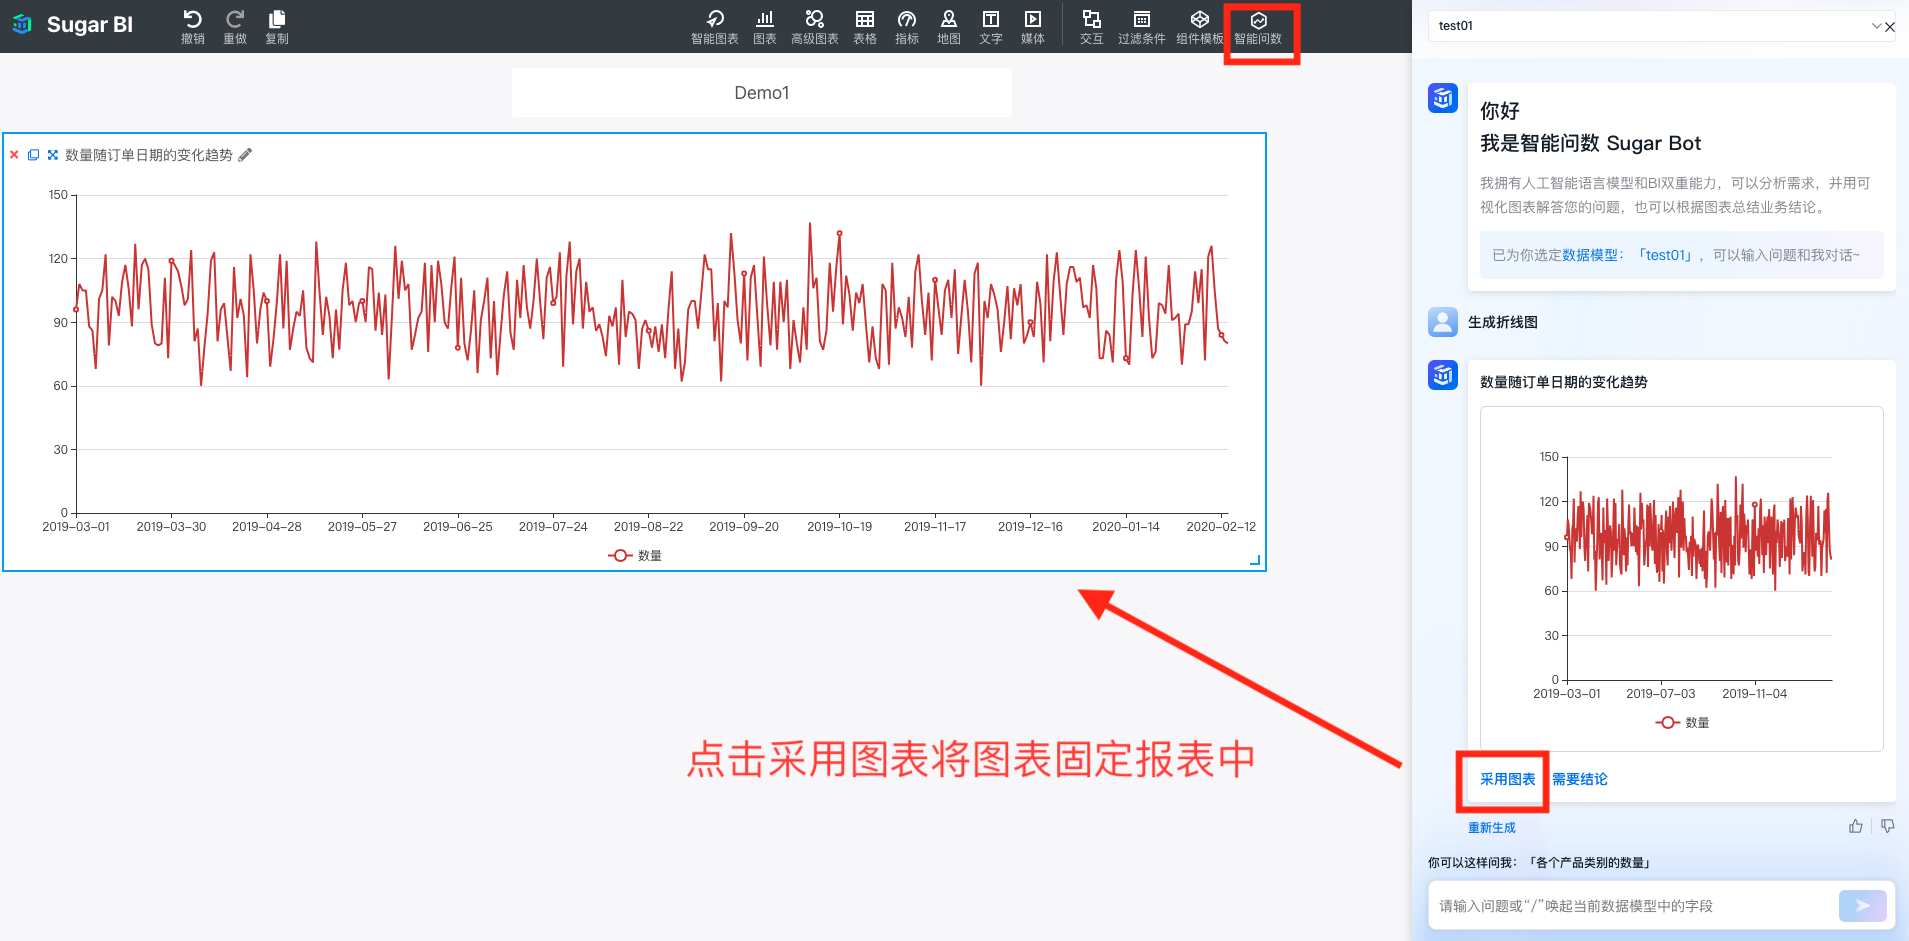The height and width of the screenshot is (941, 1909).
Task: Insert a 表格 table component
Action: [865, 27]
